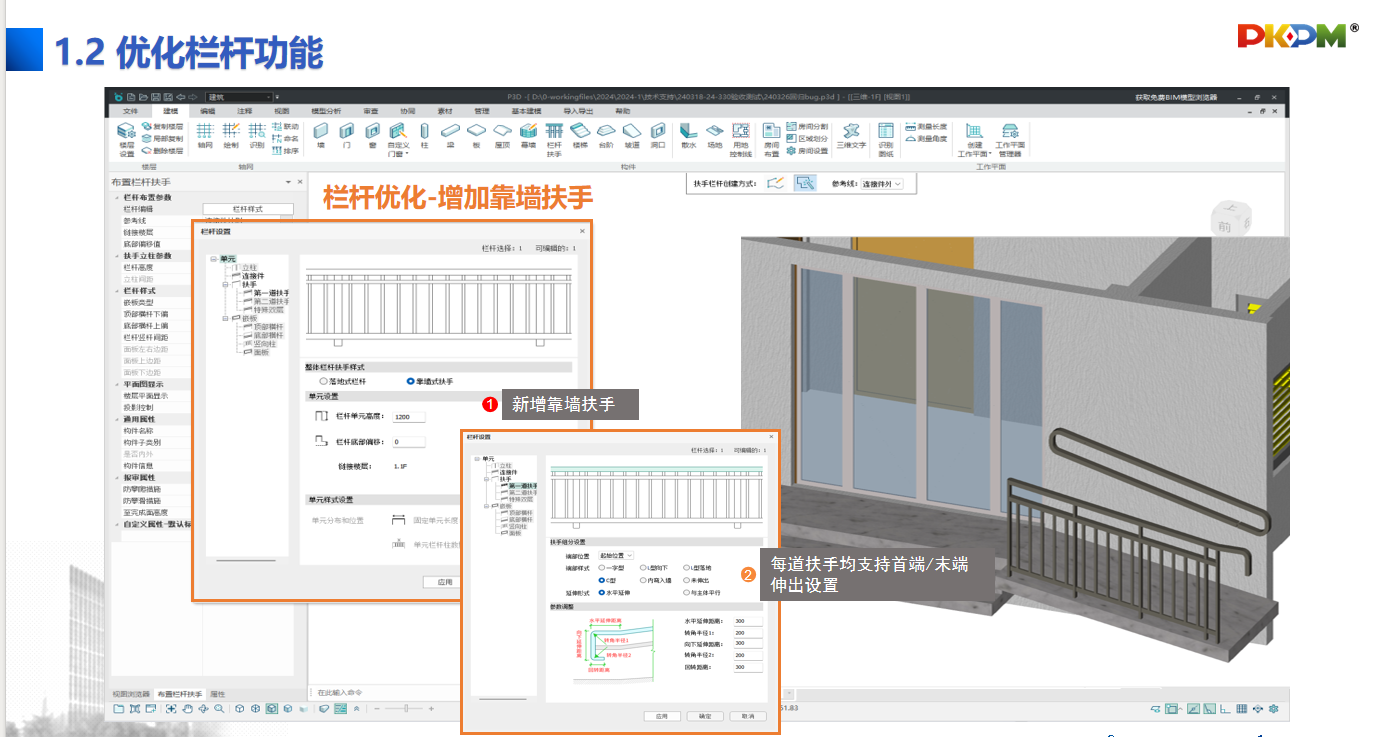Screen dimensions: 1383x737
Task: Select the 与主体平行 extension option
Action: [x=686, y=592]
